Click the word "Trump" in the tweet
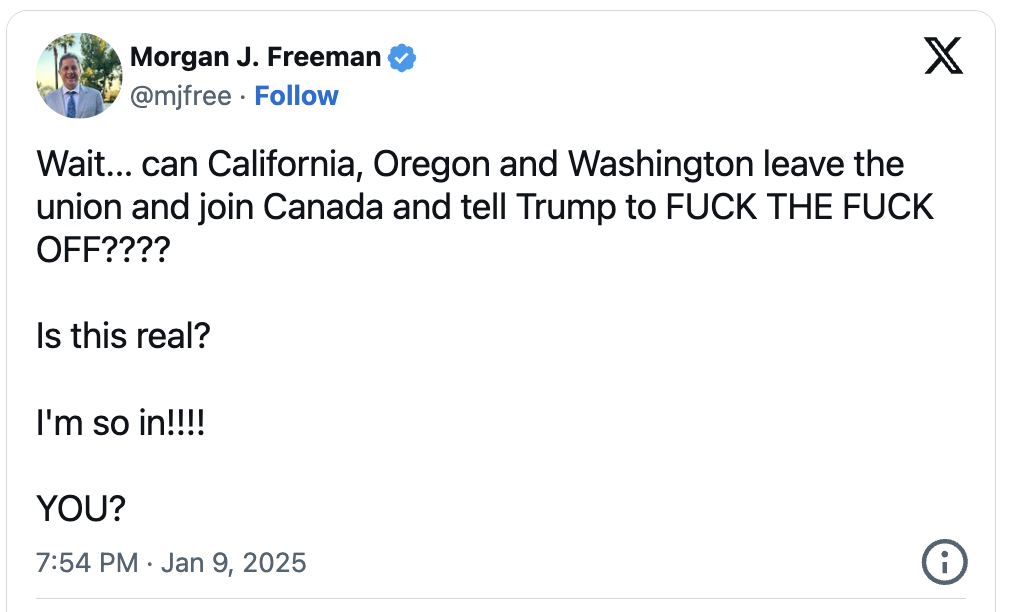 pos(567,208)
